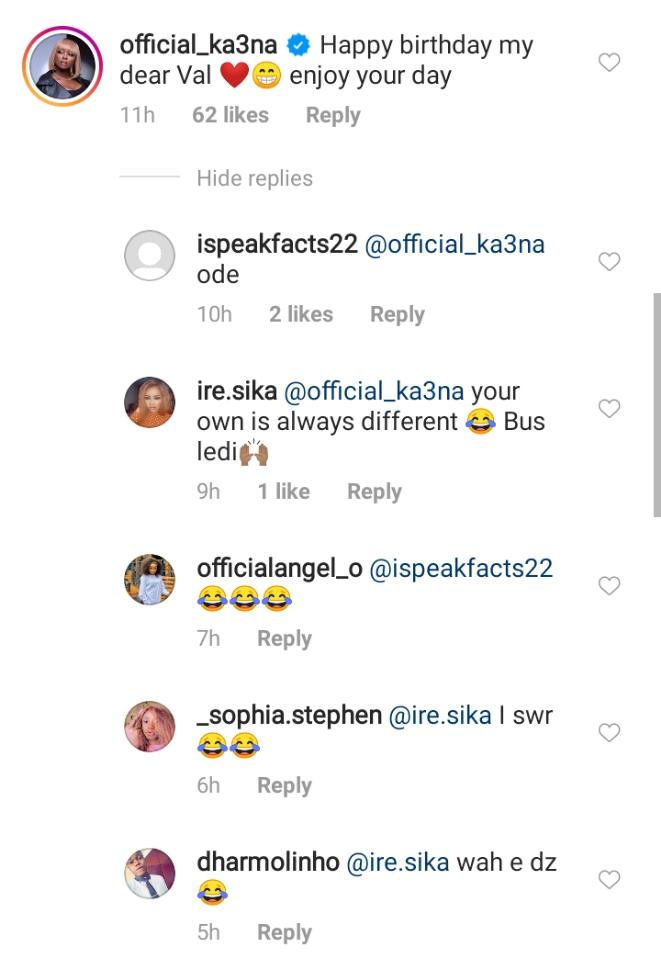Screen dimensions: 661x969
Task: Like ispeakfacts22's reply with heart
Action: point(608,262)
